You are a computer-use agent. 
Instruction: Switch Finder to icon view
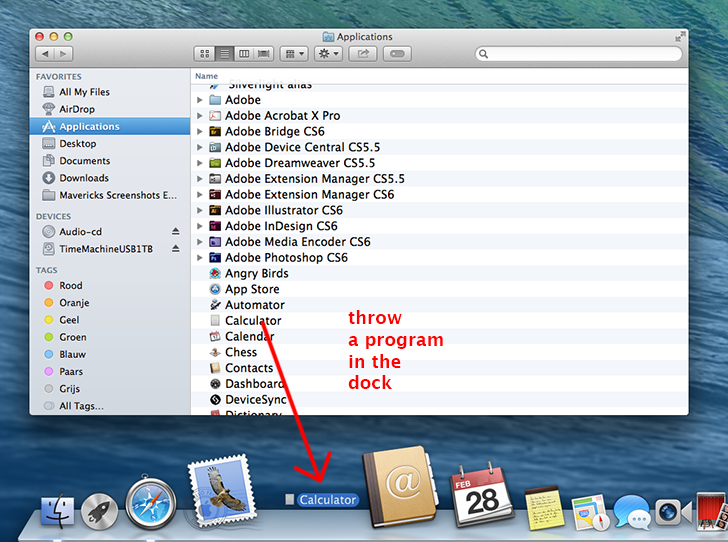pos(205,54)
